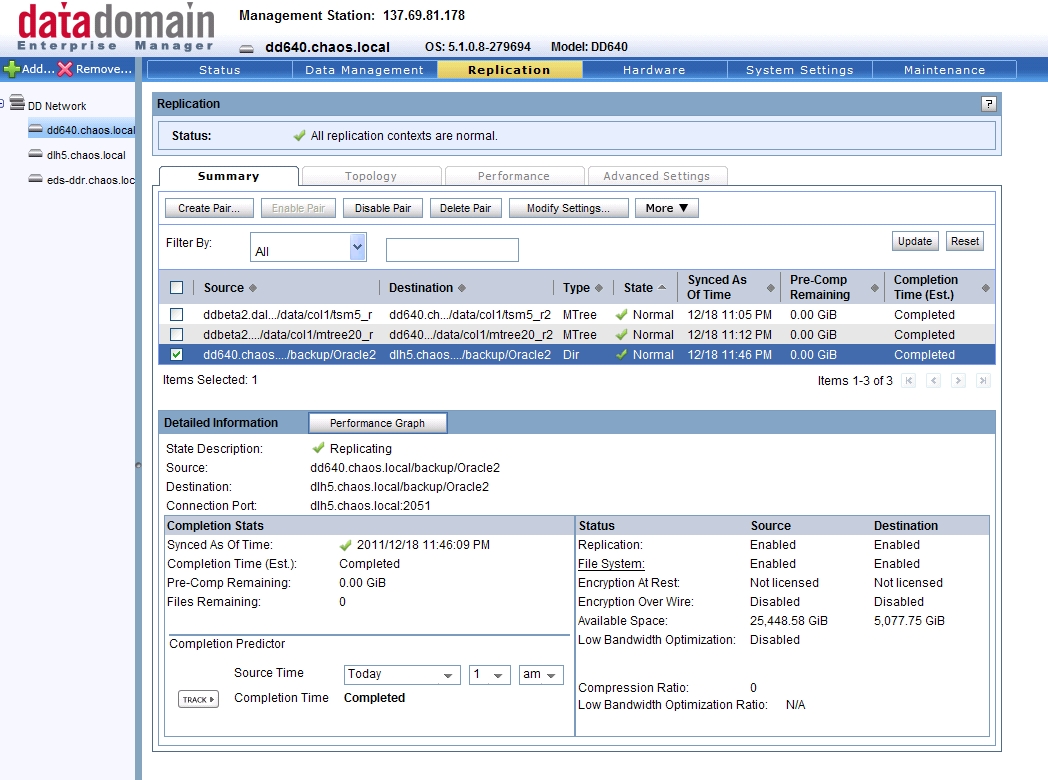Click the Create Pair button
Viewport: 1048px width, 780px height.
click(208, 208)
